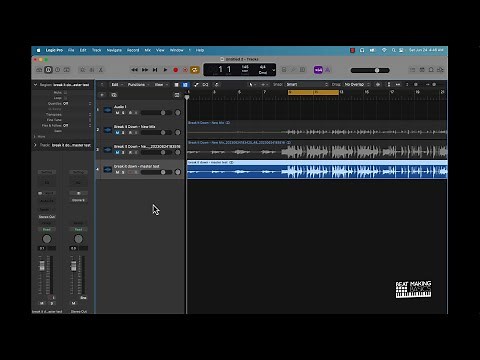Expand the Track inspector disclosure triangle
The image size is (480, 360).
click(35, 145)
